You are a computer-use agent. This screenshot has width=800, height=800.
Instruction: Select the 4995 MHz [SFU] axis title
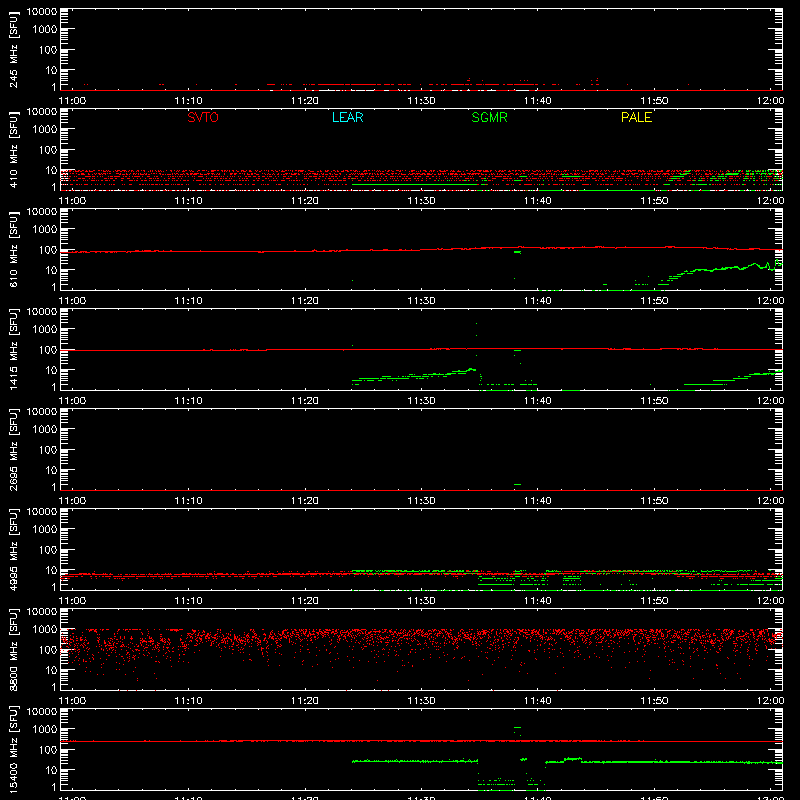13,549
